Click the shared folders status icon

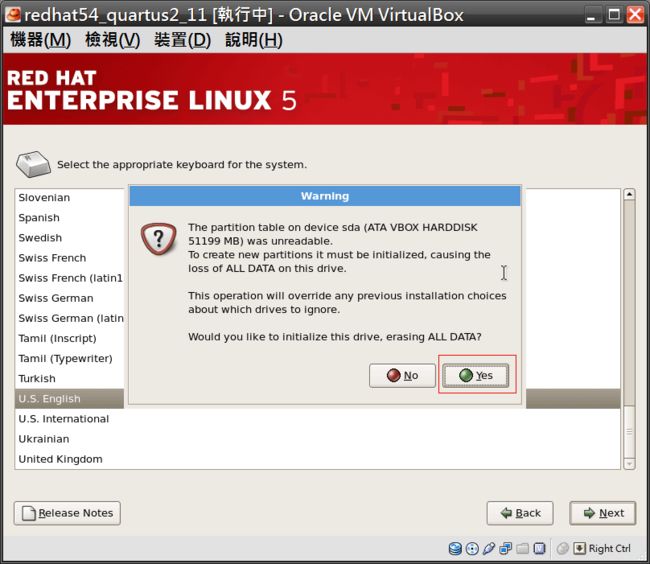pos(522,548)
